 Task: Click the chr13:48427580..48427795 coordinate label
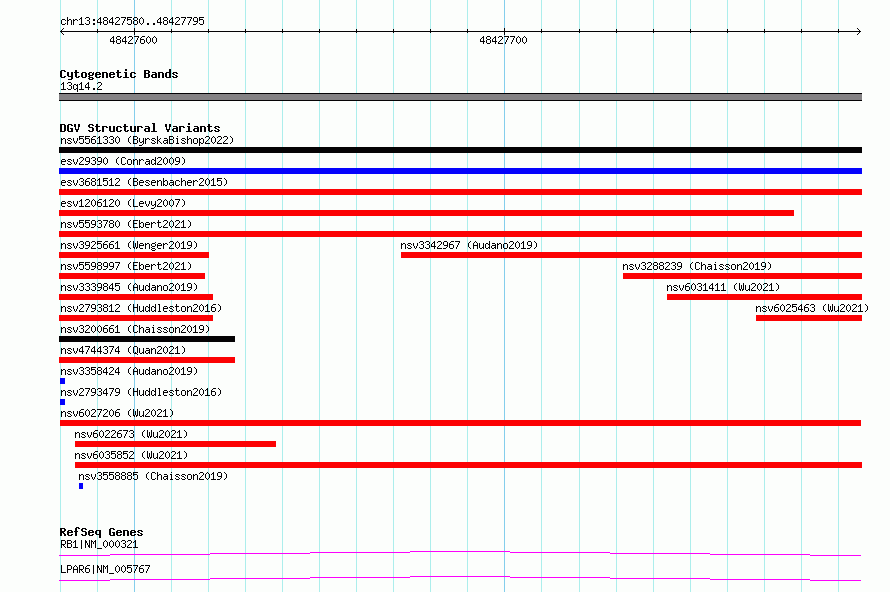coord(132,21)
